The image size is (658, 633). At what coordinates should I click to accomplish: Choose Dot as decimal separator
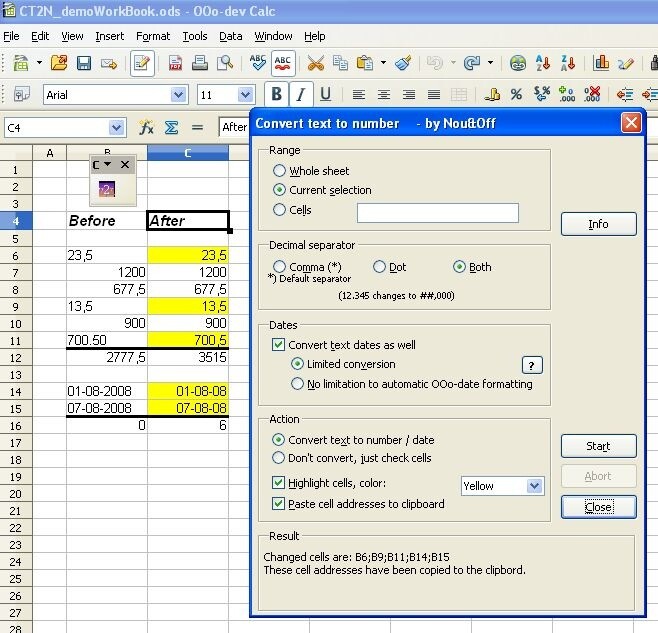coord(389,267)
